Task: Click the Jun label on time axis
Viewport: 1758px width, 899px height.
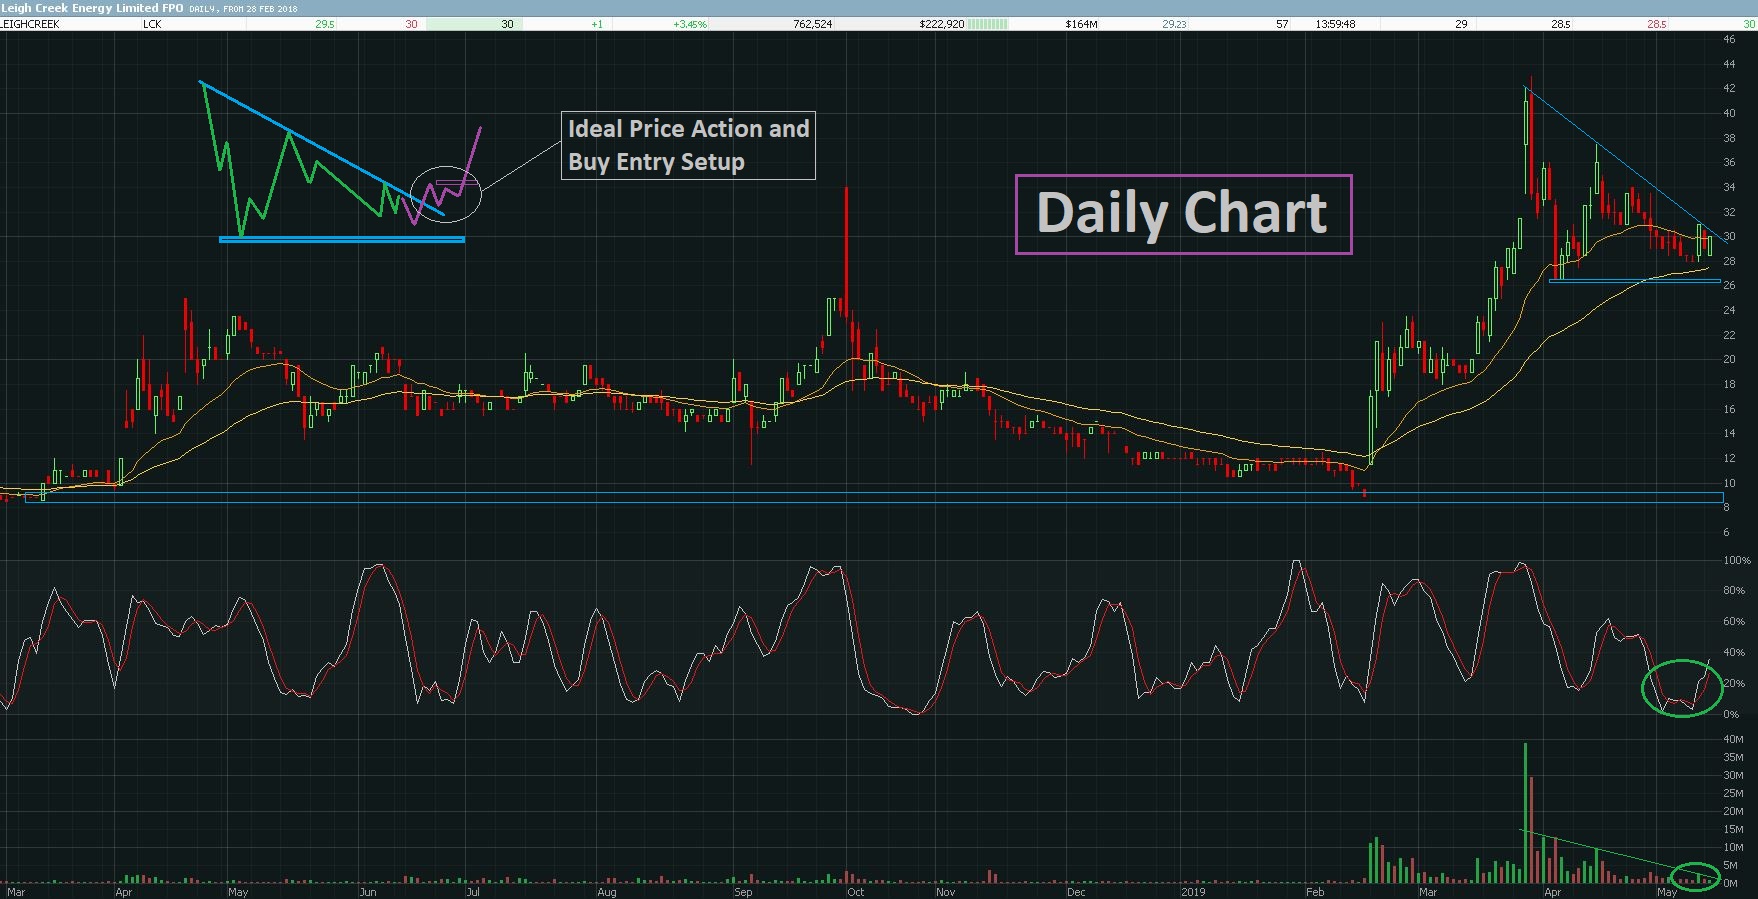Action: tap(368, 892)
